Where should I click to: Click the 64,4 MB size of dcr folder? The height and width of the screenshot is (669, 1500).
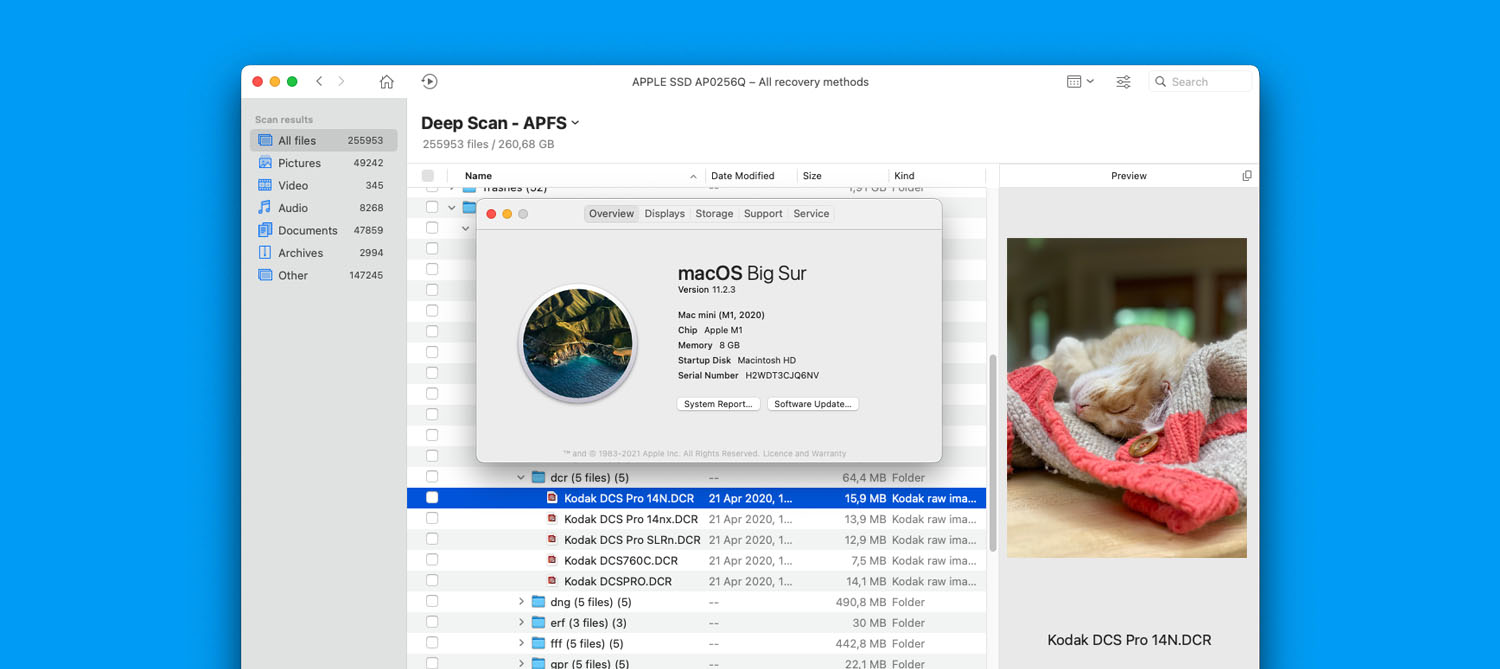pyautogui.click(x=865, y=477)
